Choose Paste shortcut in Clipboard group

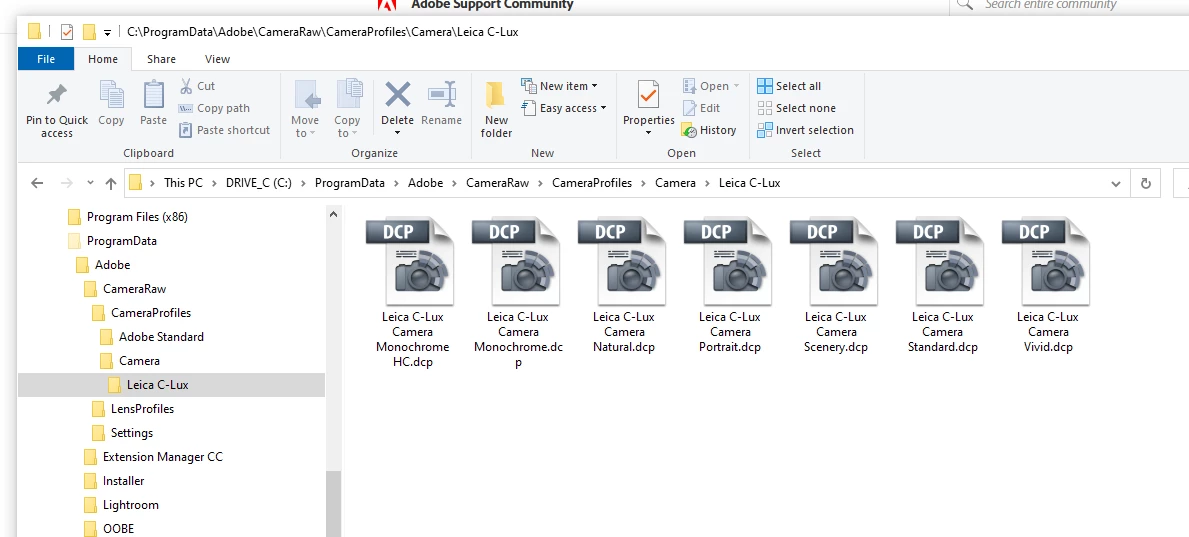pos(224,130)
